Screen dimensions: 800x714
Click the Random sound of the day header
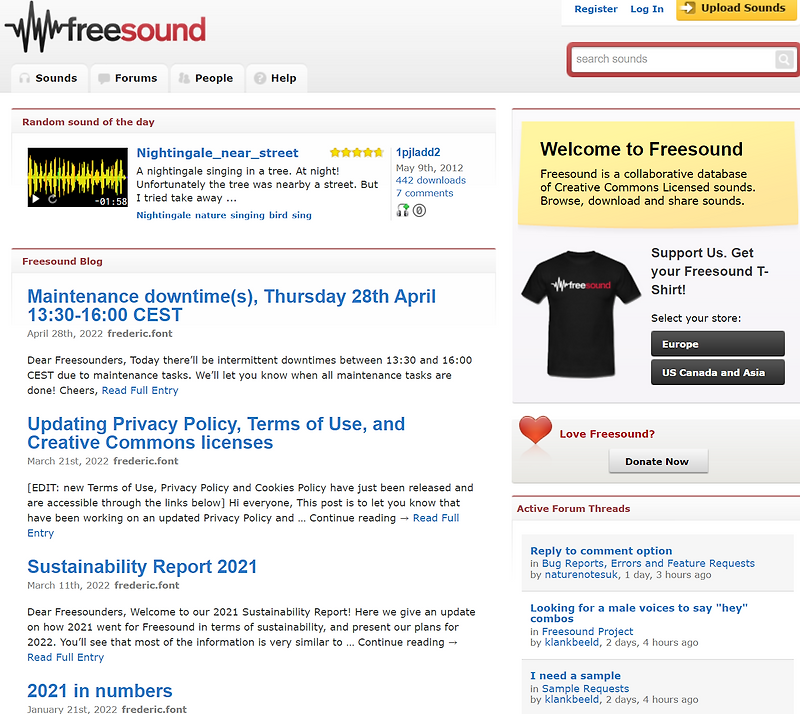click(x=88, y=122)
